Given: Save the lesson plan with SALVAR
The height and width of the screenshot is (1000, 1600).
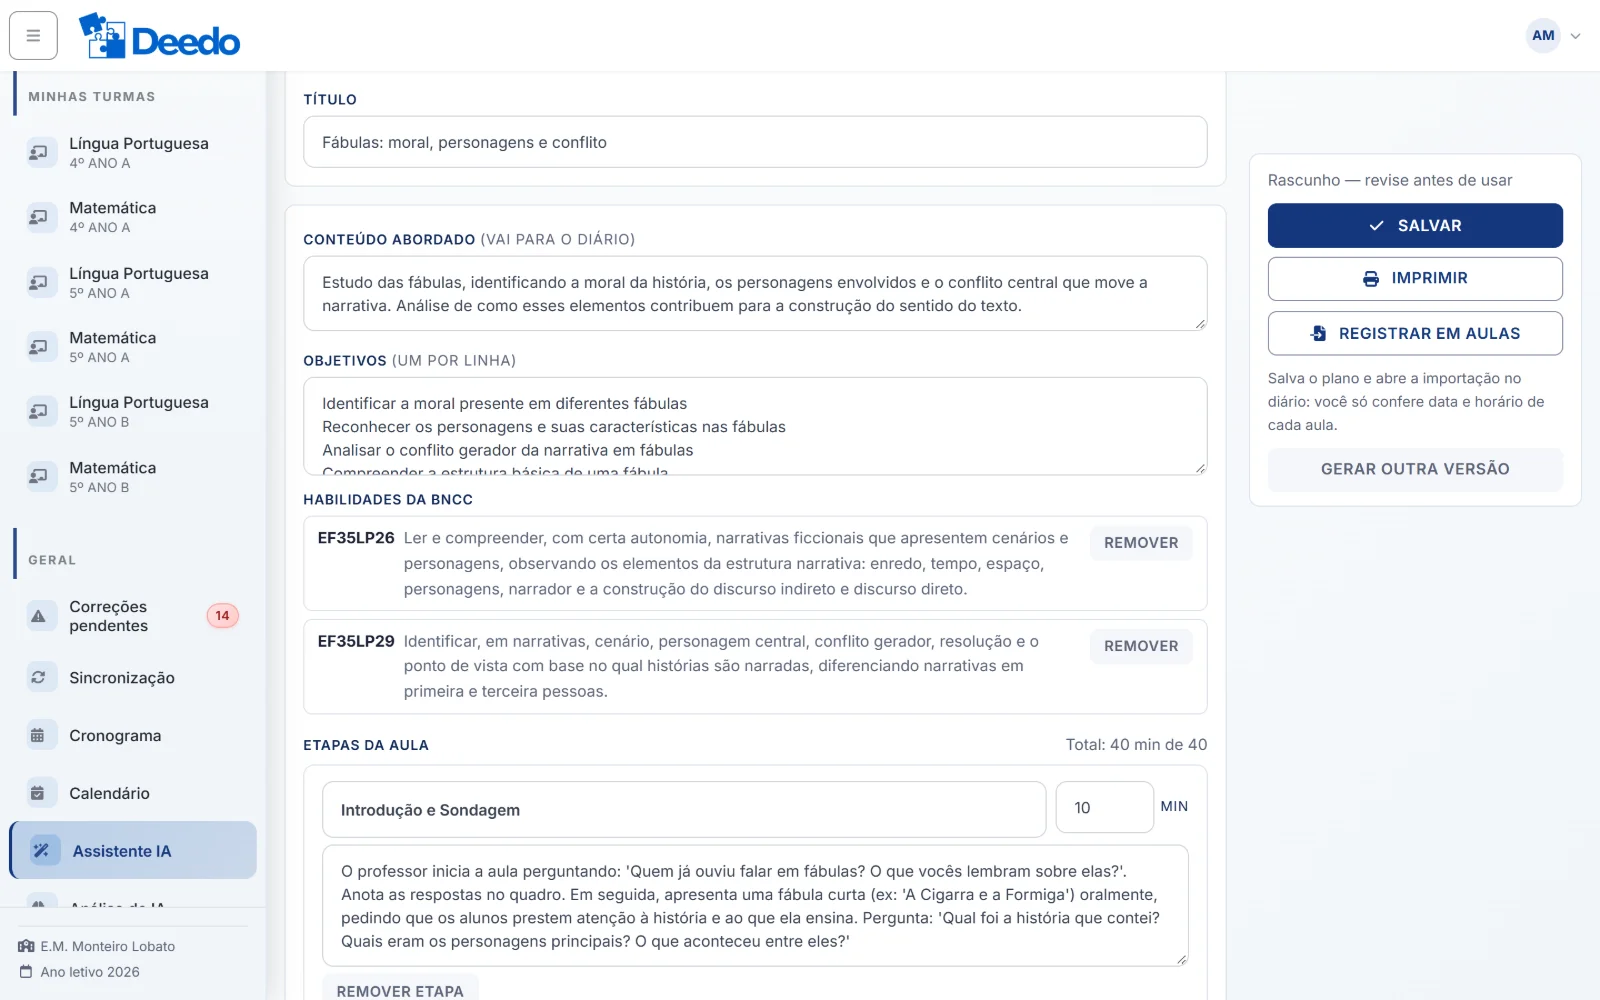Looking at the screenshot, I should [1415, 226].
